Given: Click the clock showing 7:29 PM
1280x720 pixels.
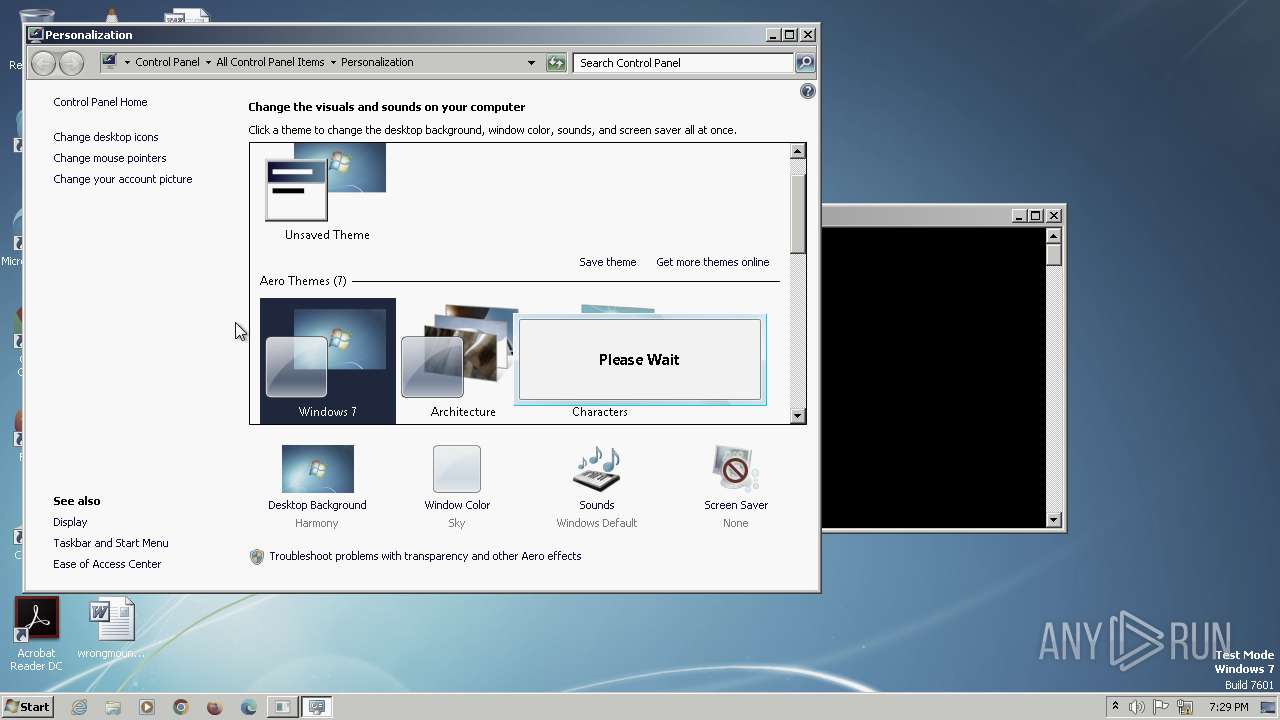Looking at the screenshot, I should [1228, 707].
